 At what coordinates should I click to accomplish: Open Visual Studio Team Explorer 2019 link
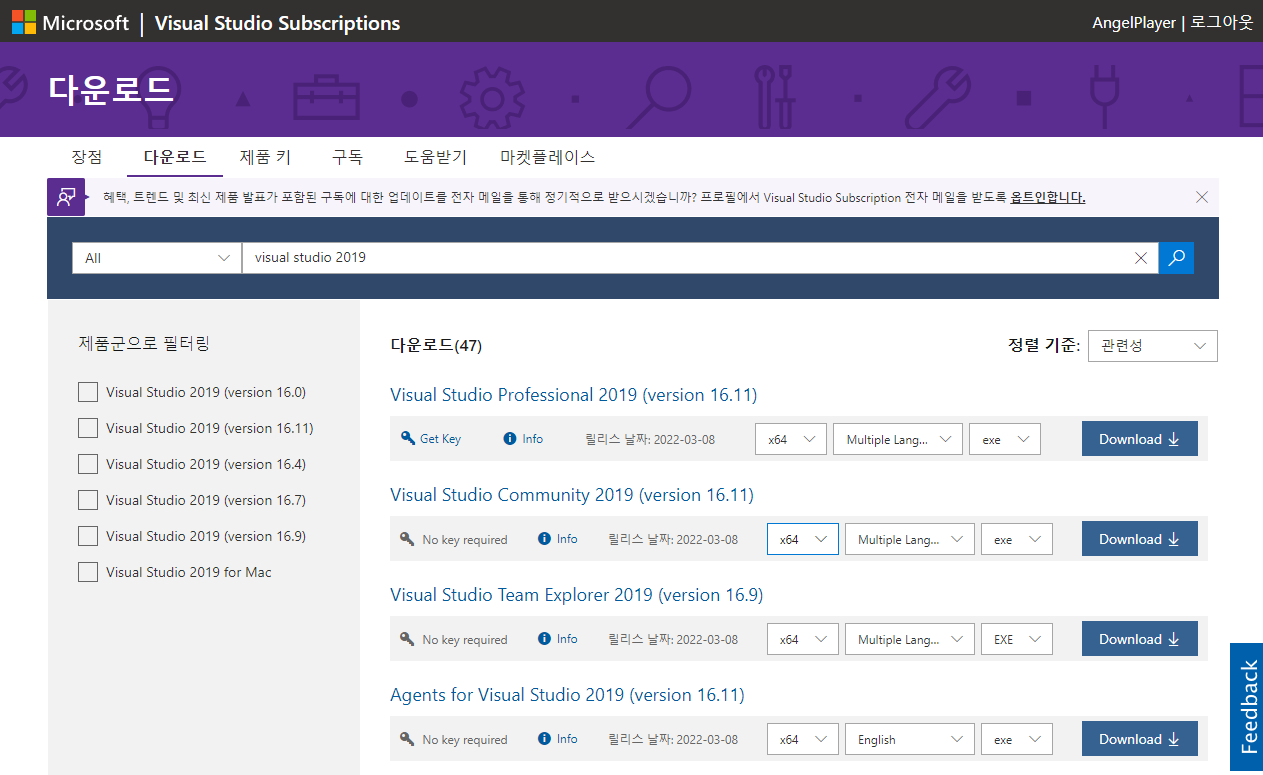(x=577, y=595)
